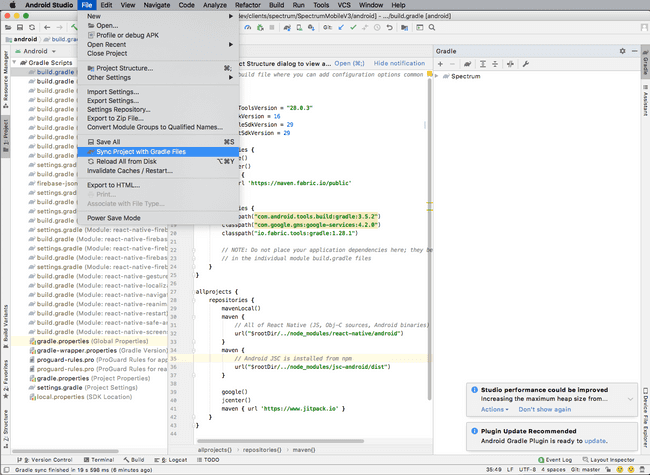The height and width of the screenshot is (475, 650).
Task: Open the Layout Inspector
Action: tap(608, 460)
